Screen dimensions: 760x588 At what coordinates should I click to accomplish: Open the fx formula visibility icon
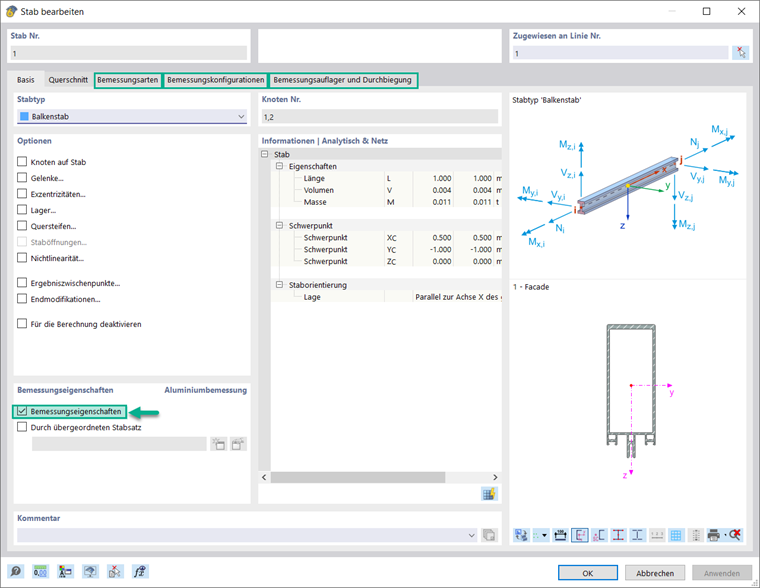(140, 572)
